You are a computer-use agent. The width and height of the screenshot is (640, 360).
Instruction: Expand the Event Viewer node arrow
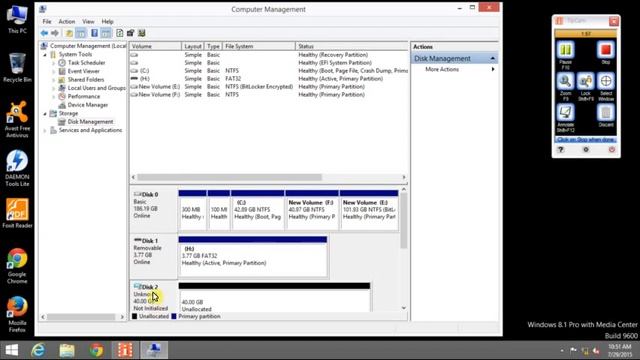coord(53,71)
